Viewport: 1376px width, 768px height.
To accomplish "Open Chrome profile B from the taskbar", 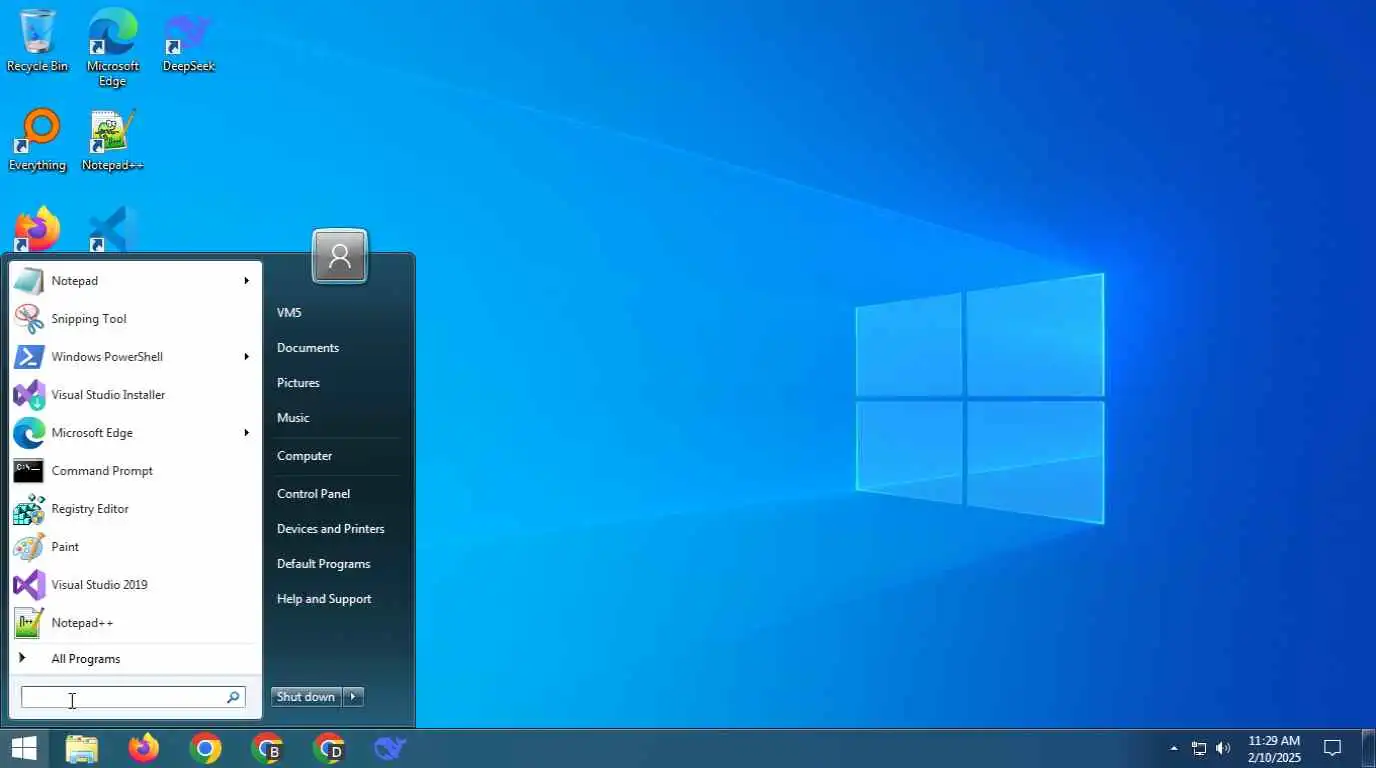I will 268,748.
